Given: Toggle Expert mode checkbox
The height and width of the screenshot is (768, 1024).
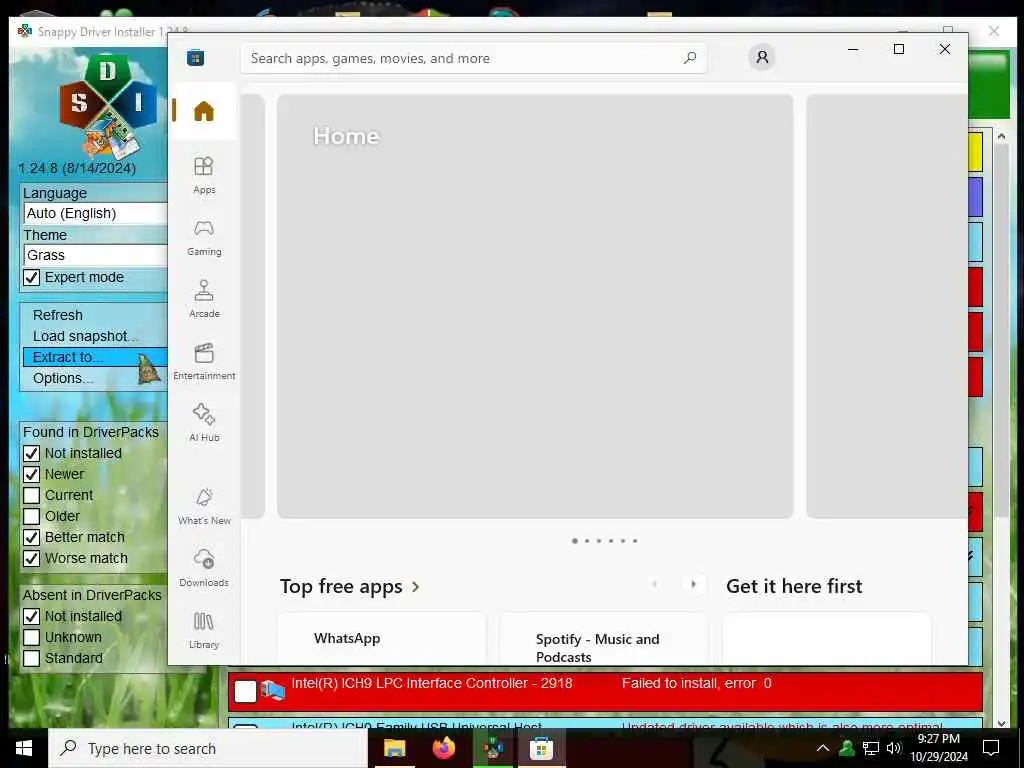Looking at the screenshot, I should [x=31, y=278].
